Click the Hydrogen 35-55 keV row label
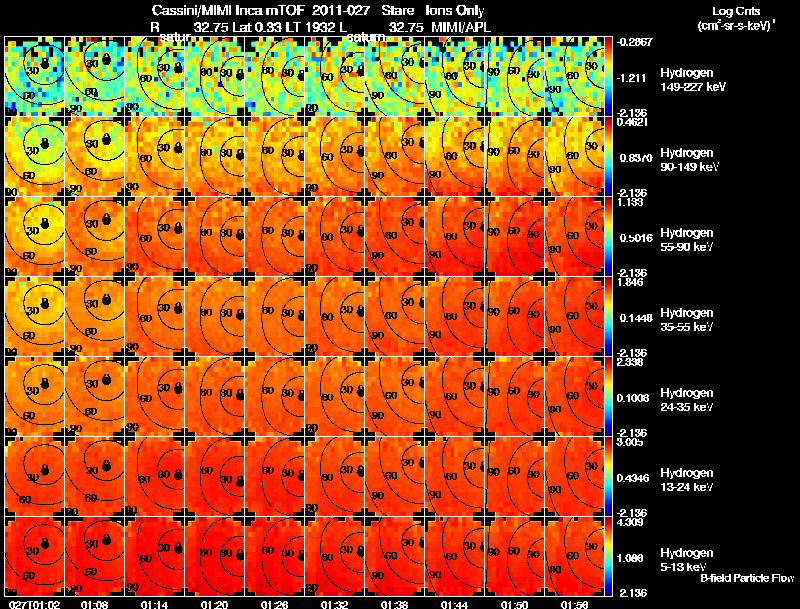This screenshot has height=609, width=800. 687,320
